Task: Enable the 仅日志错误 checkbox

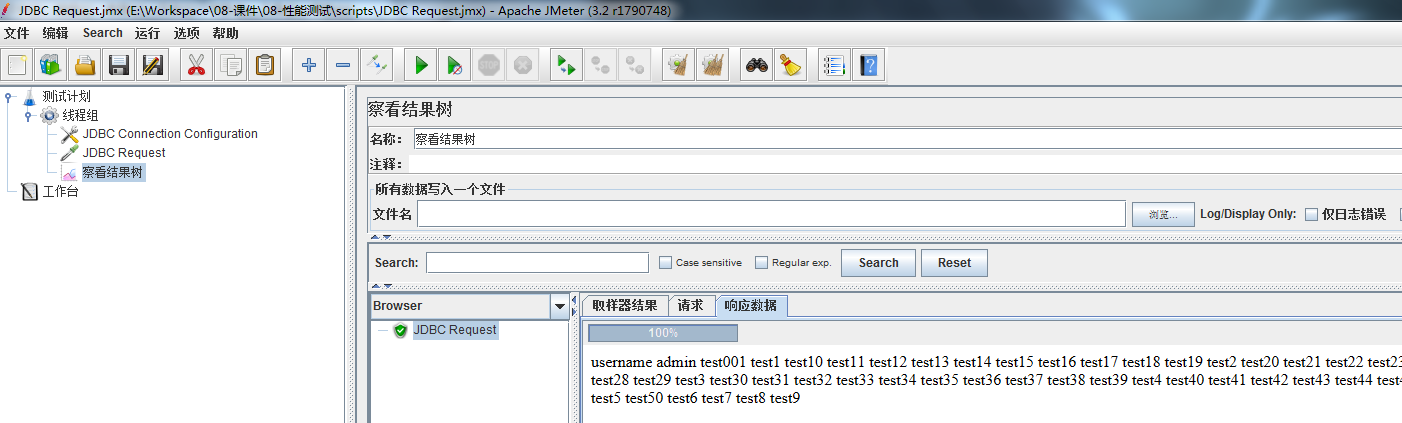Action: [1311, 214]
